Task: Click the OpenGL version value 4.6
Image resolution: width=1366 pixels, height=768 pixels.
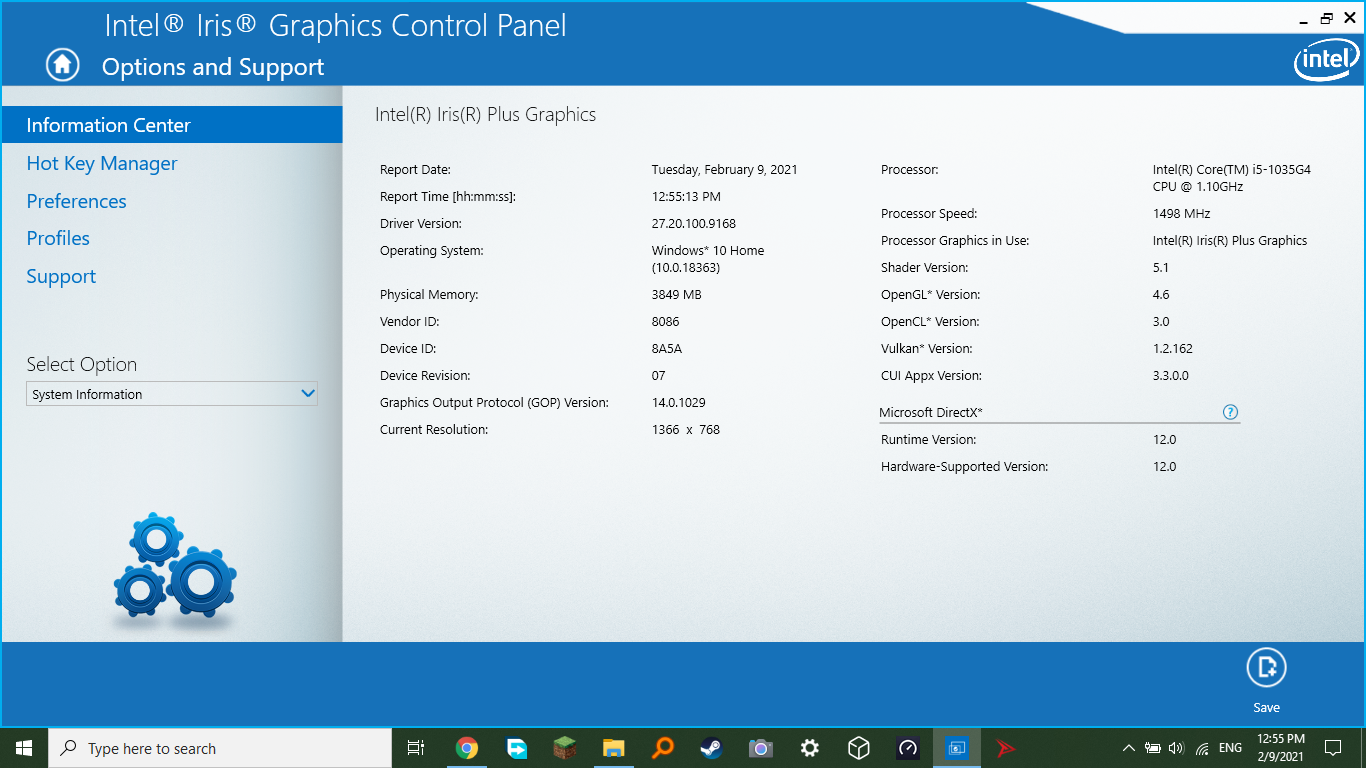Action: (x=1161, y=295)
